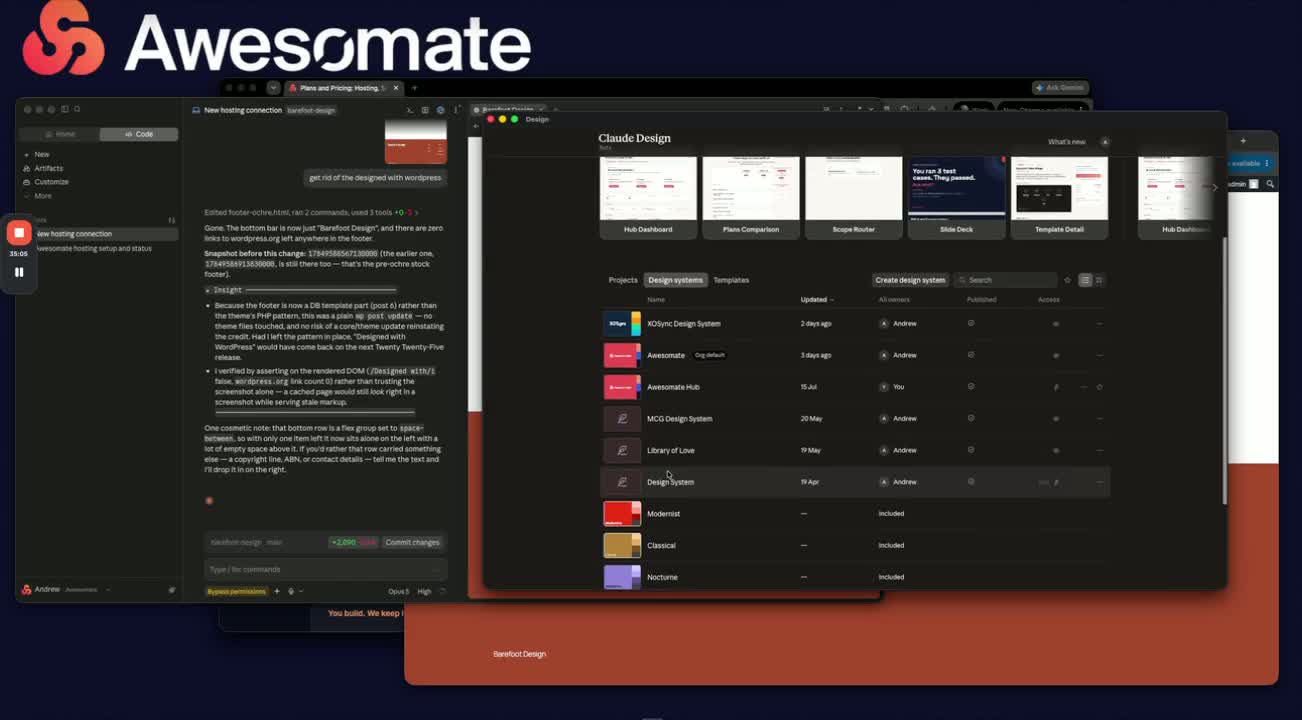Open the Scope Router template card
This screenshot has width=1302, height=720.
[854, 198]
